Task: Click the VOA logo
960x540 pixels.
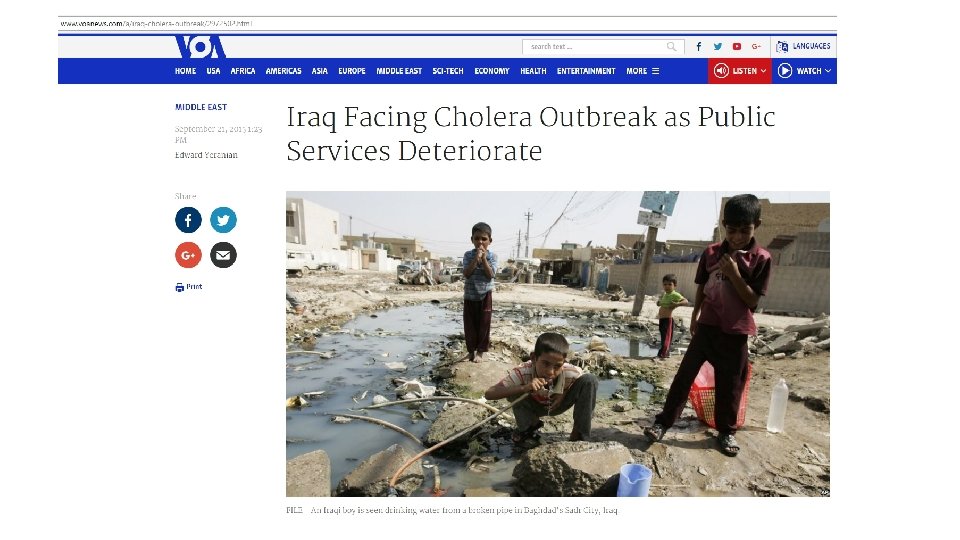Action: tap(200, 47)
